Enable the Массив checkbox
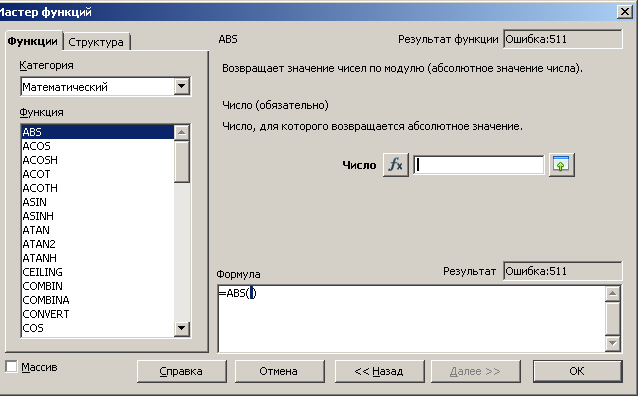The height and width of the screenshot is (396, 638). click(11, 367)
